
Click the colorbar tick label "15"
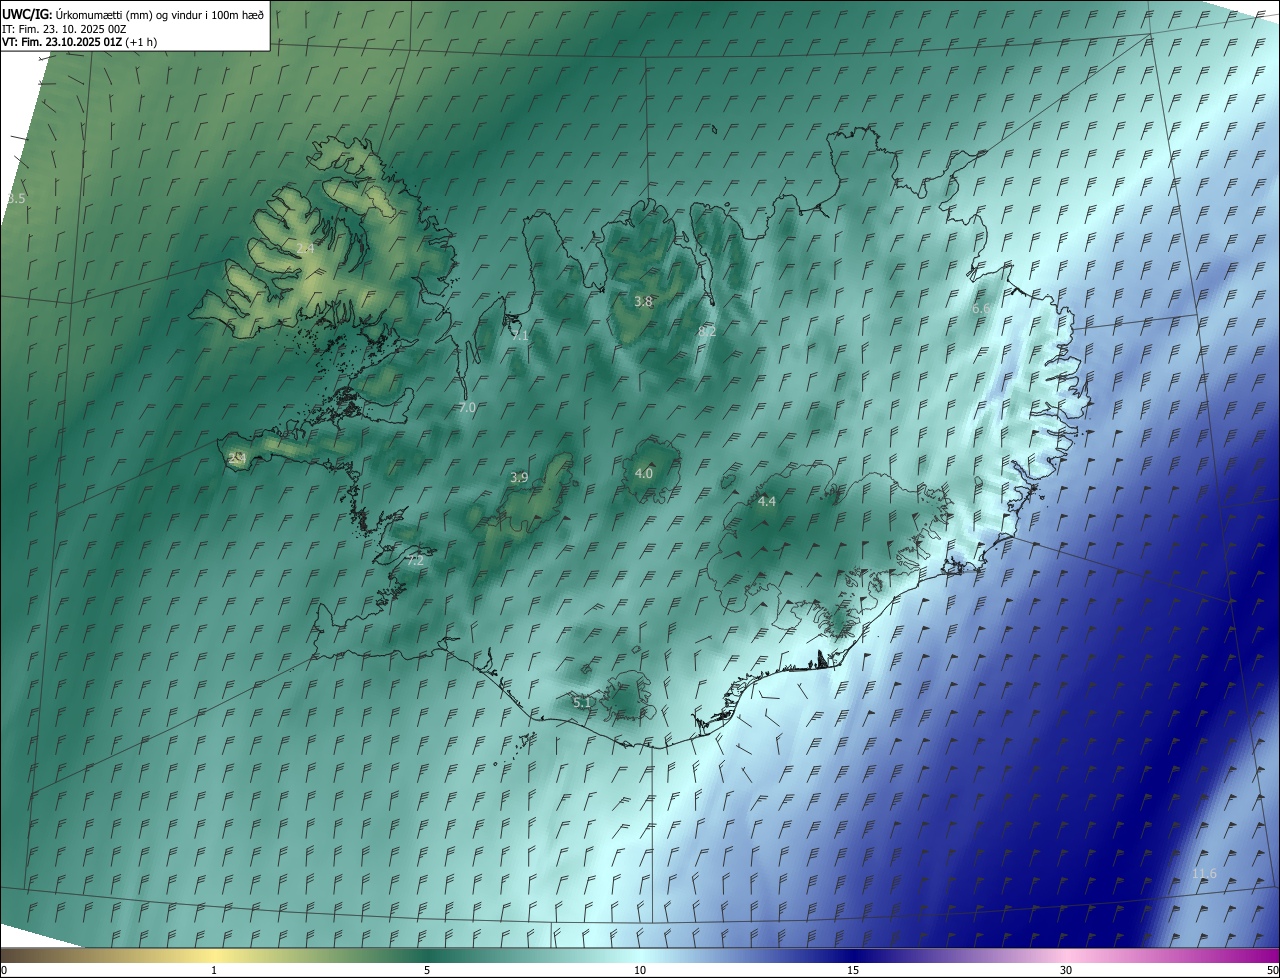click(853, 970)
